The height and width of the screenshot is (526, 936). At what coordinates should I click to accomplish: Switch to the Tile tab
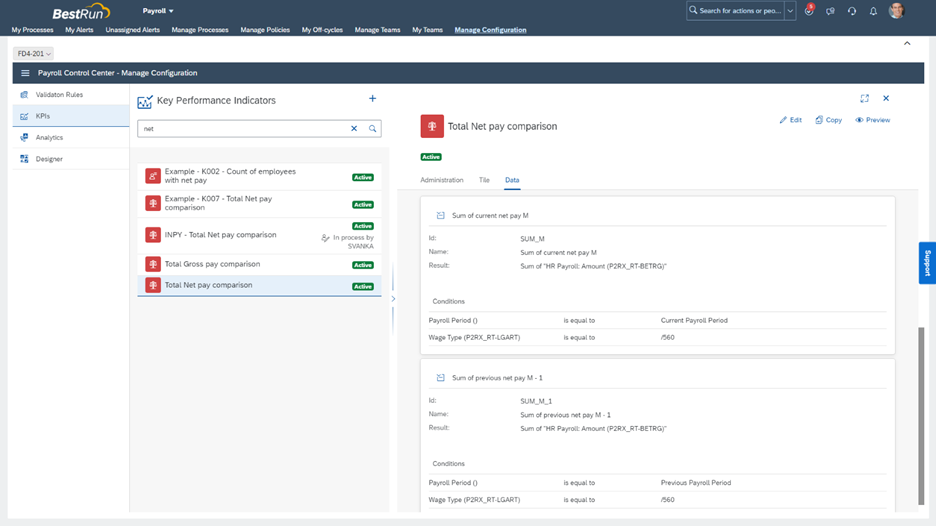pyautogui.click(x=484, y=180)
